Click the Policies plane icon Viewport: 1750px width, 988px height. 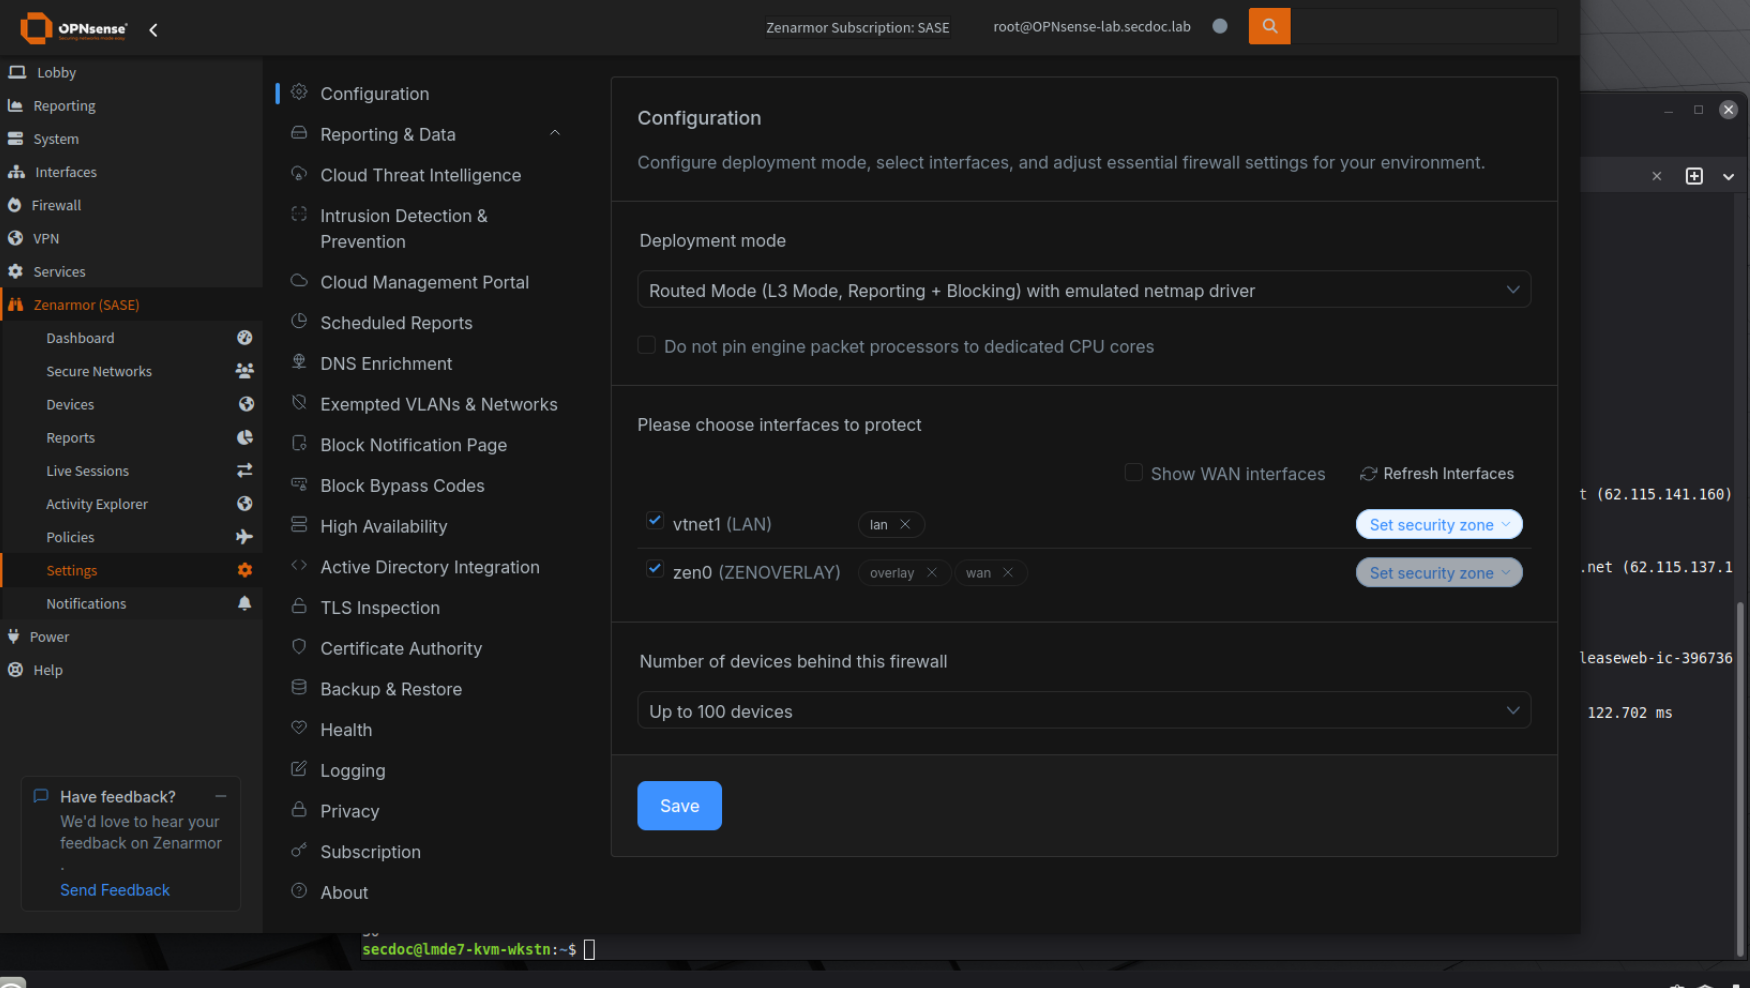[x=244, y=537]
